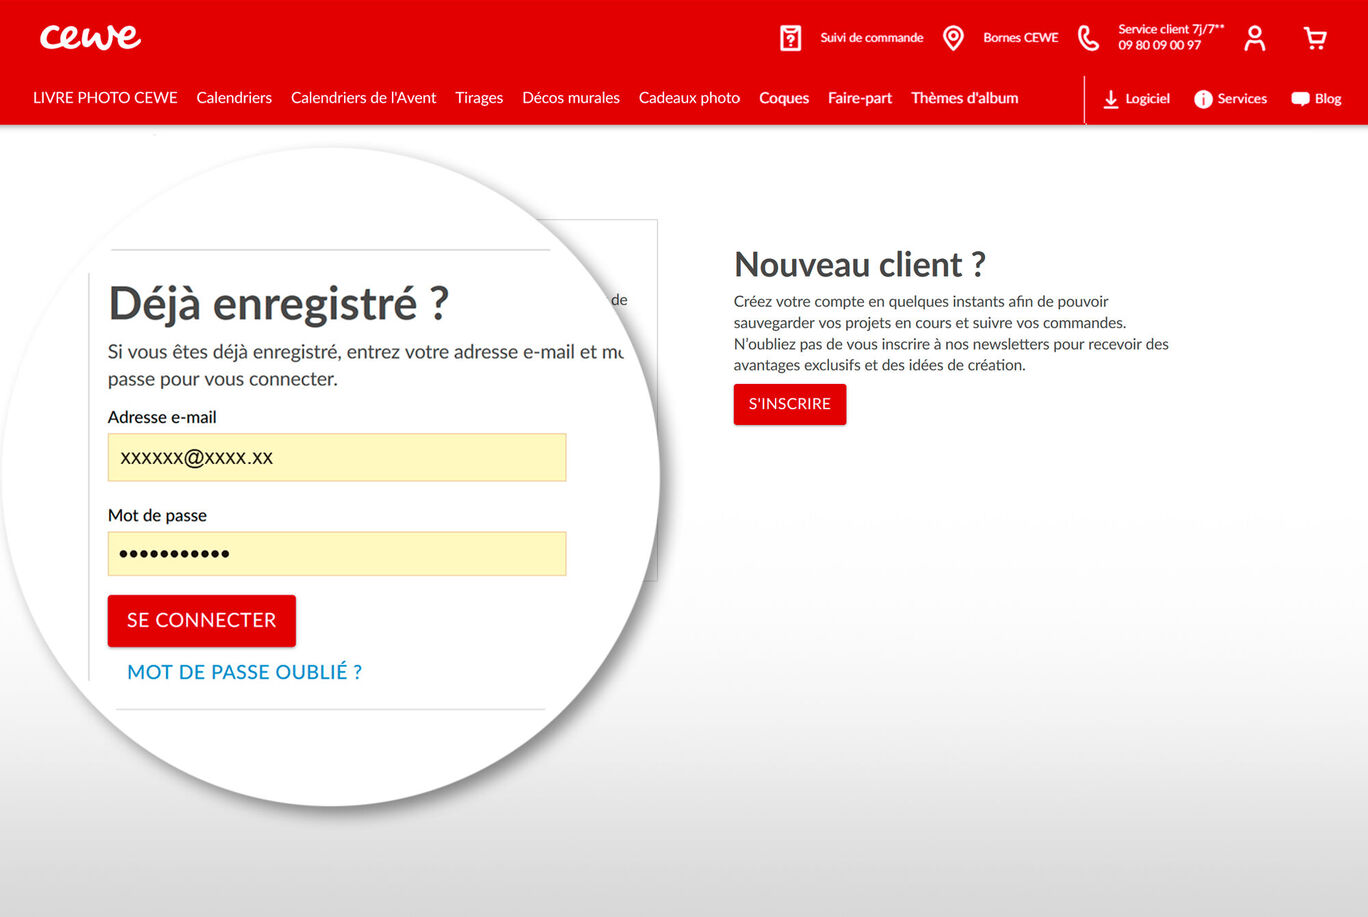Open the Coques category
This screenshot has height=917, width=1368.
tap(783, 97)
